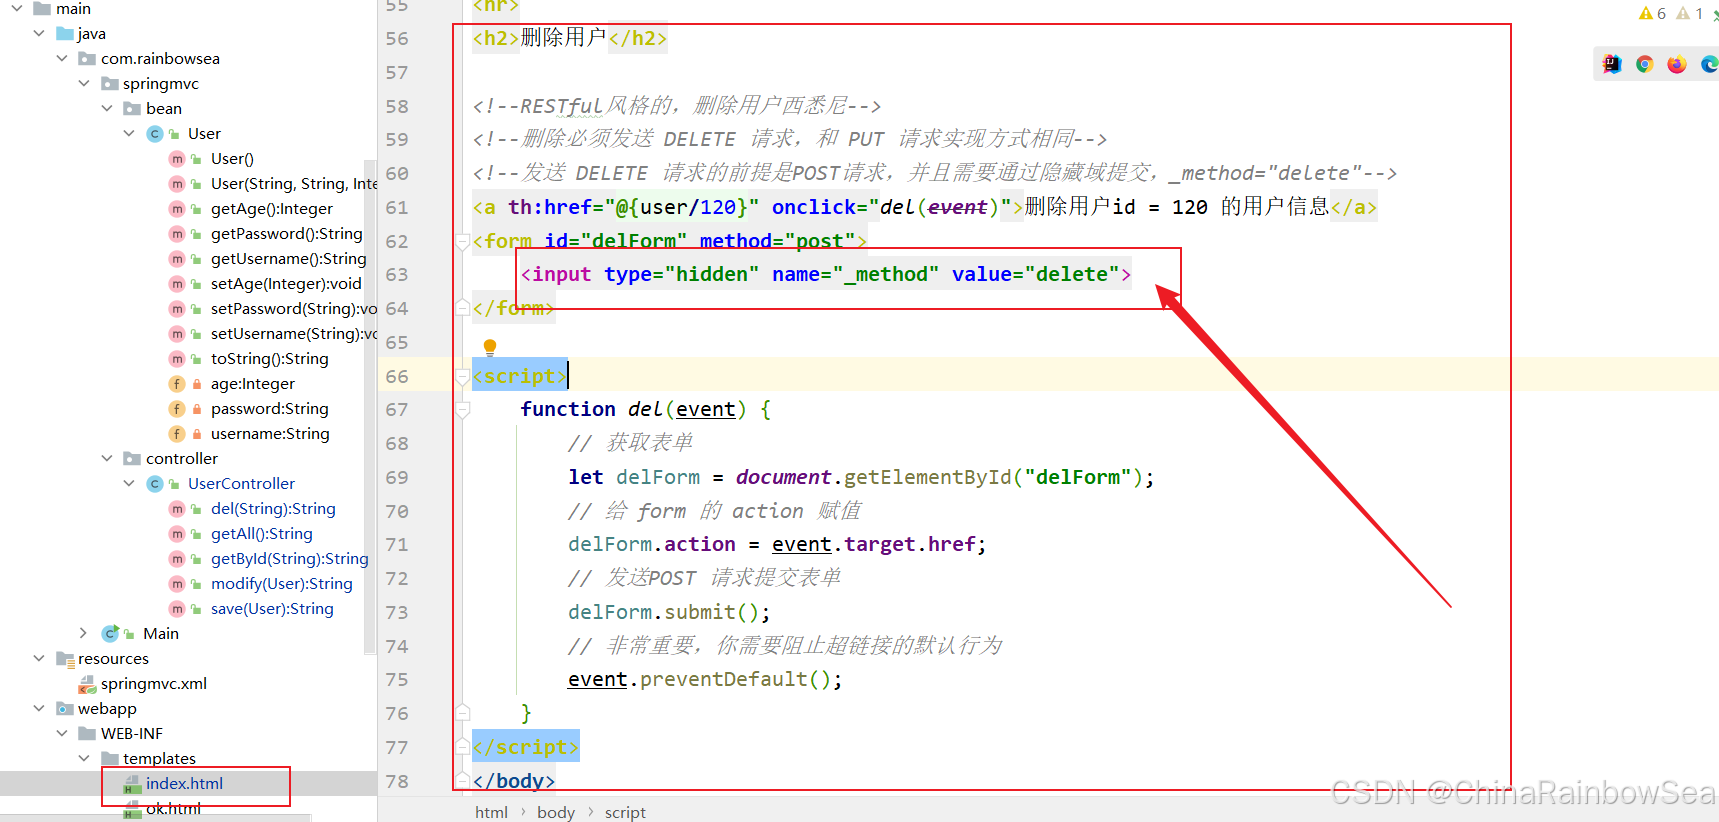Fold the script block at line 66
Image resolution: width=1719 pixels, height=822 pixels.
coord(463,376)
